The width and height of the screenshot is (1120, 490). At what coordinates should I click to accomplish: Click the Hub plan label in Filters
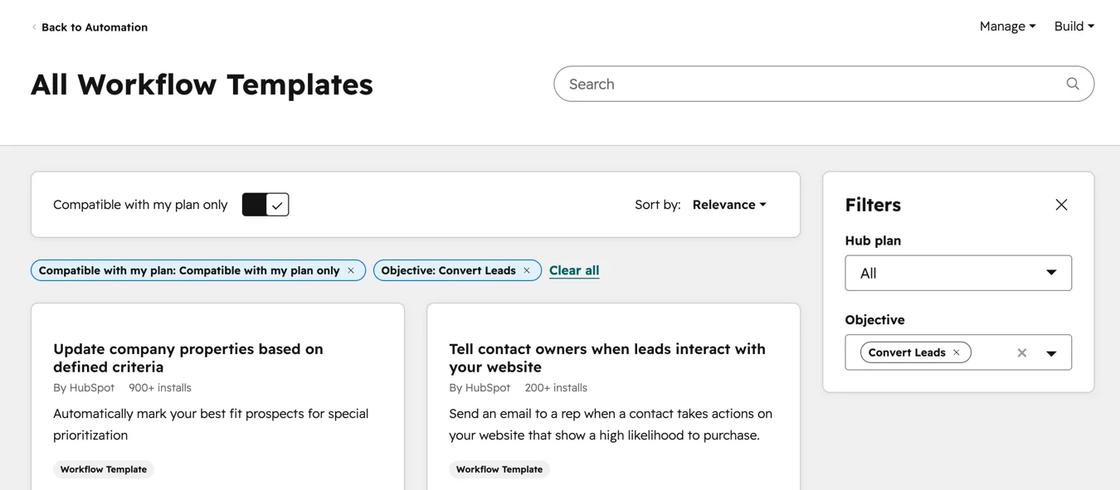pyautogui.click(x=873, y=241)
